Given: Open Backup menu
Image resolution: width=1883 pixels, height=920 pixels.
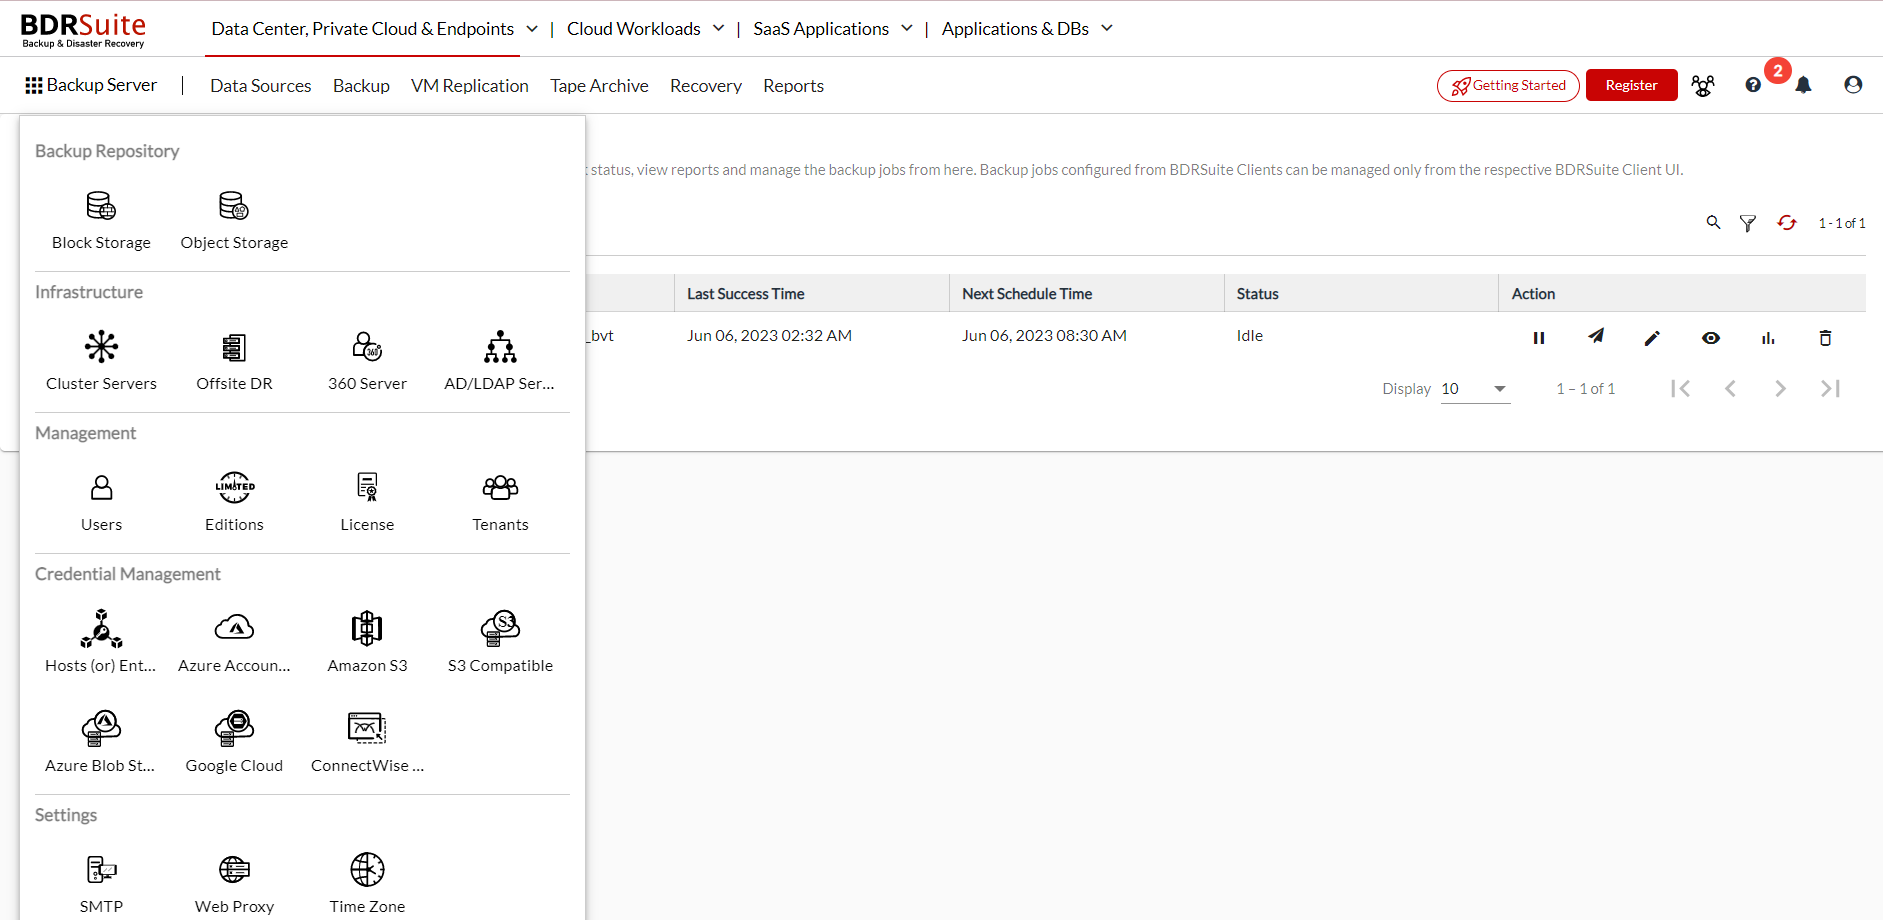Looking at the screenshot, I should [361, 86].
